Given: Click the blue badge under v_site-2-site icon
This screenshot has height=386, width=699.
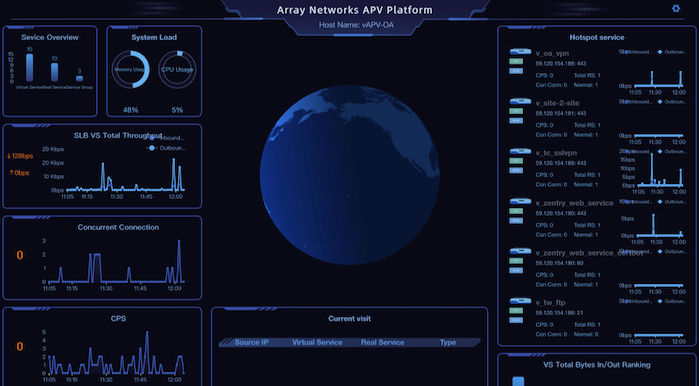Looking at the screenshot, I should click(x=516, y=121).
